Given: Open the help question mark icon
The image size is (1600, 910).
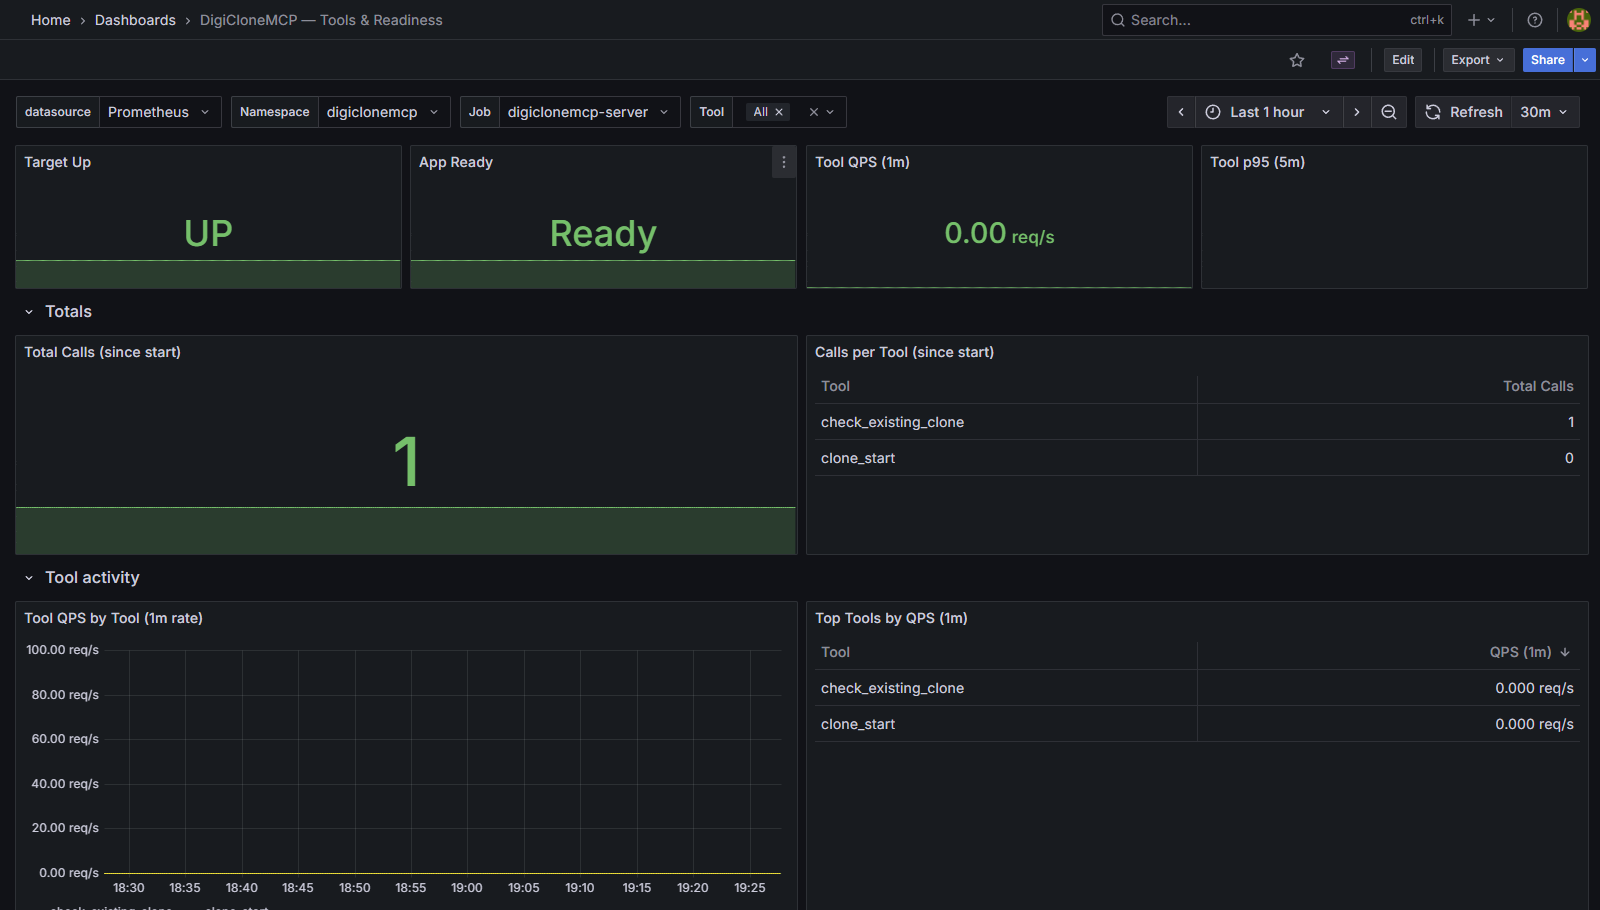Looking at the screenshot, I should pos(1535,20).
